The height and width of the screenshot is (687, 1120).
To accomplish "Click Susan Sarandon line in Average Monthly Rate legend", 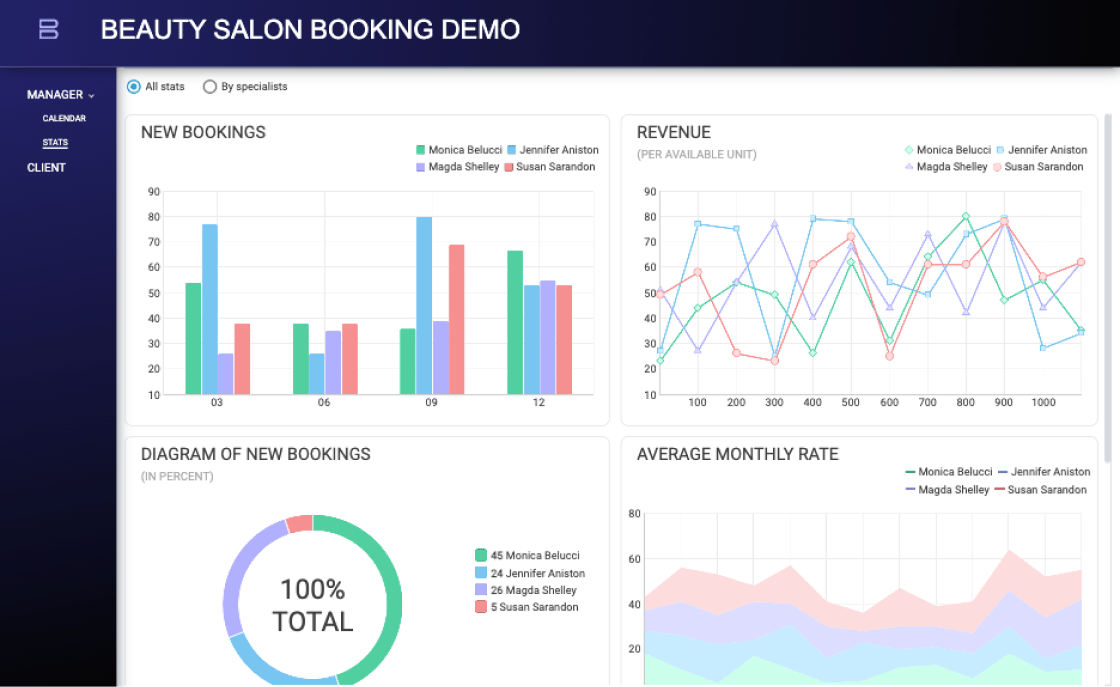I will pyautogui.click(x=1001, y=490).
